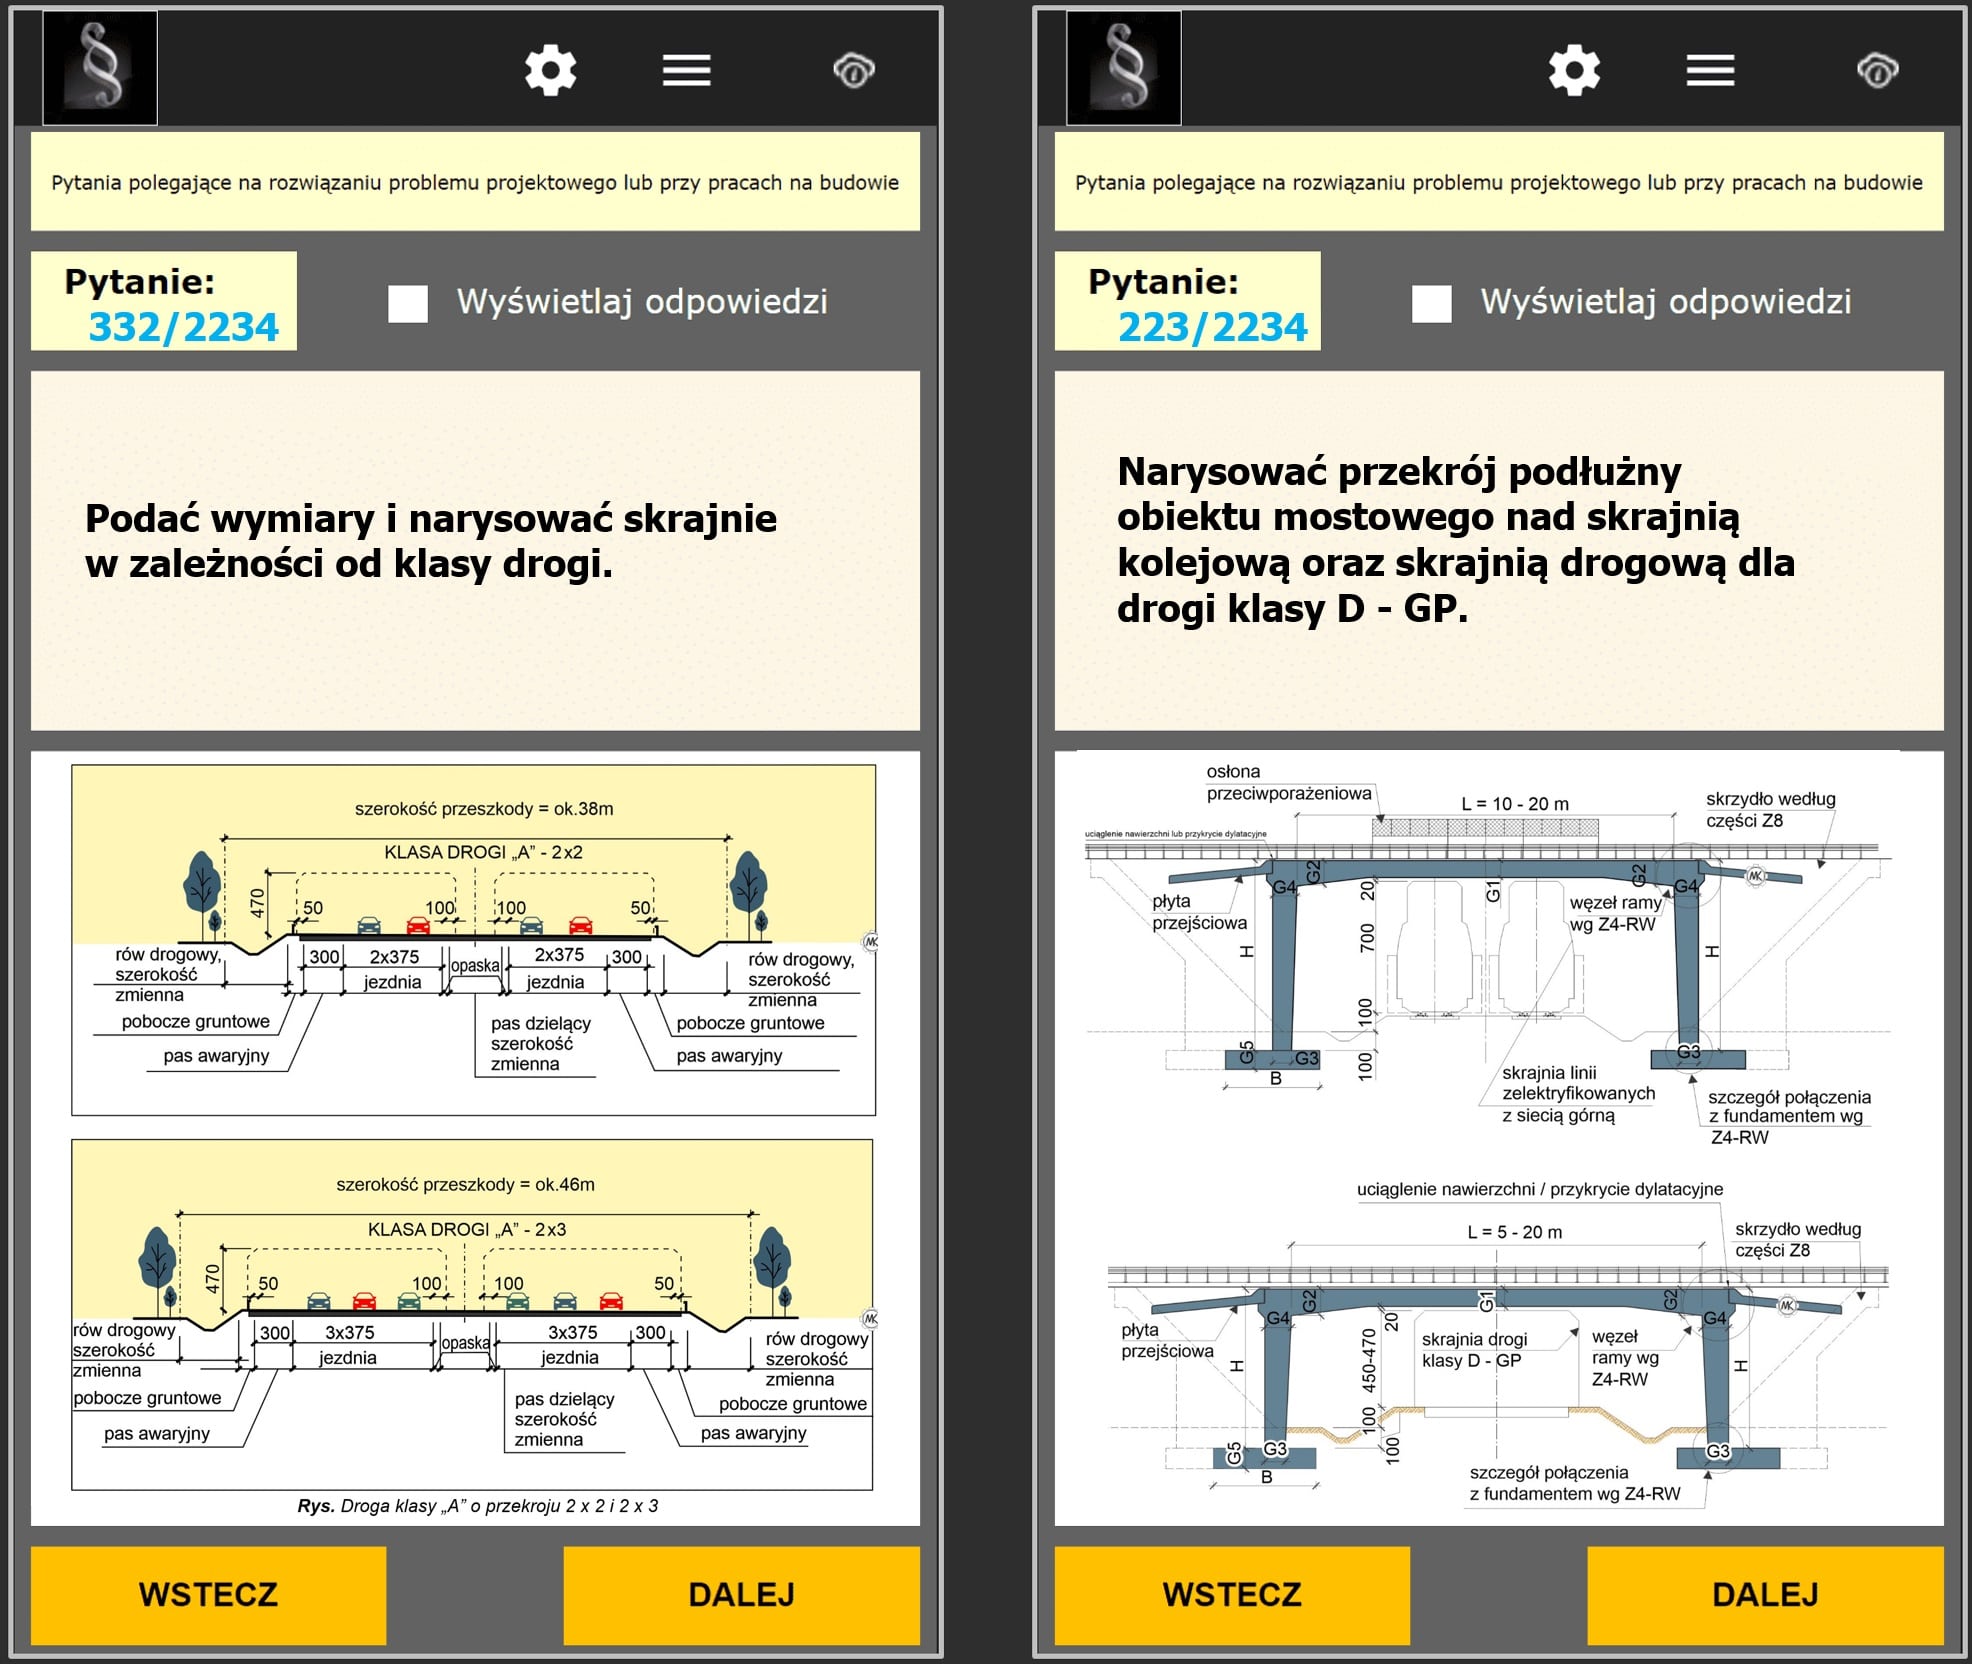Open road class A 2x3 diagram
1972x1664 pixels.
pos(472,1314)
